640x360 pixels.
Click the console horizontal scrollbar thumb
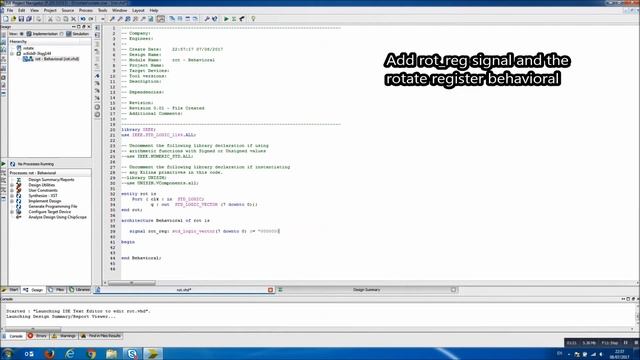[x=33, y=329]
